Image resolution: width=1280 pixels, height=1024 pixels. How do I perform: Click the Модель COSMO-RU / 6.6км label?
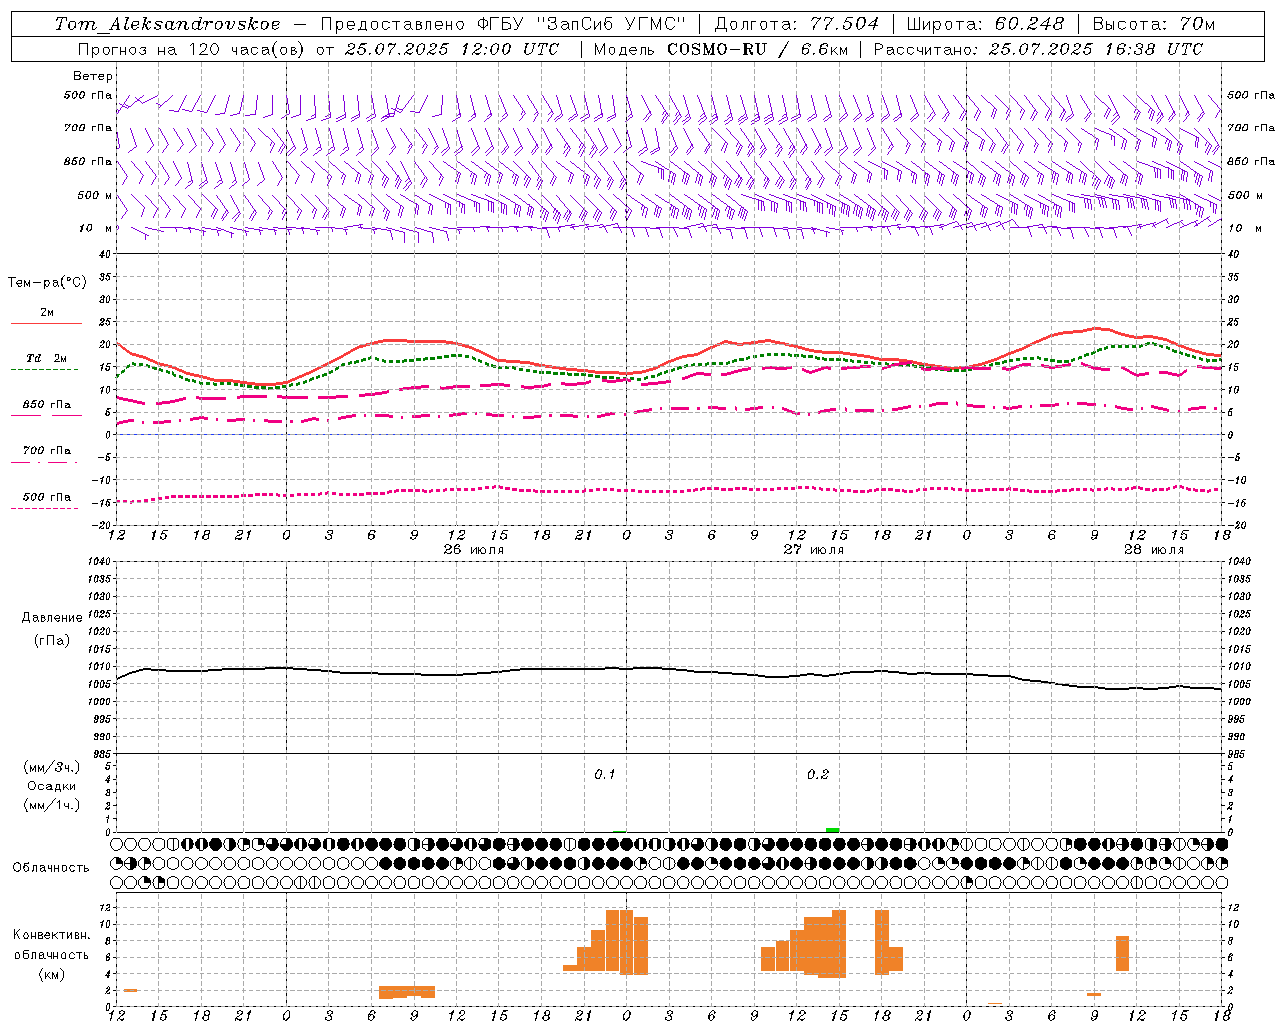pos(719,49)
